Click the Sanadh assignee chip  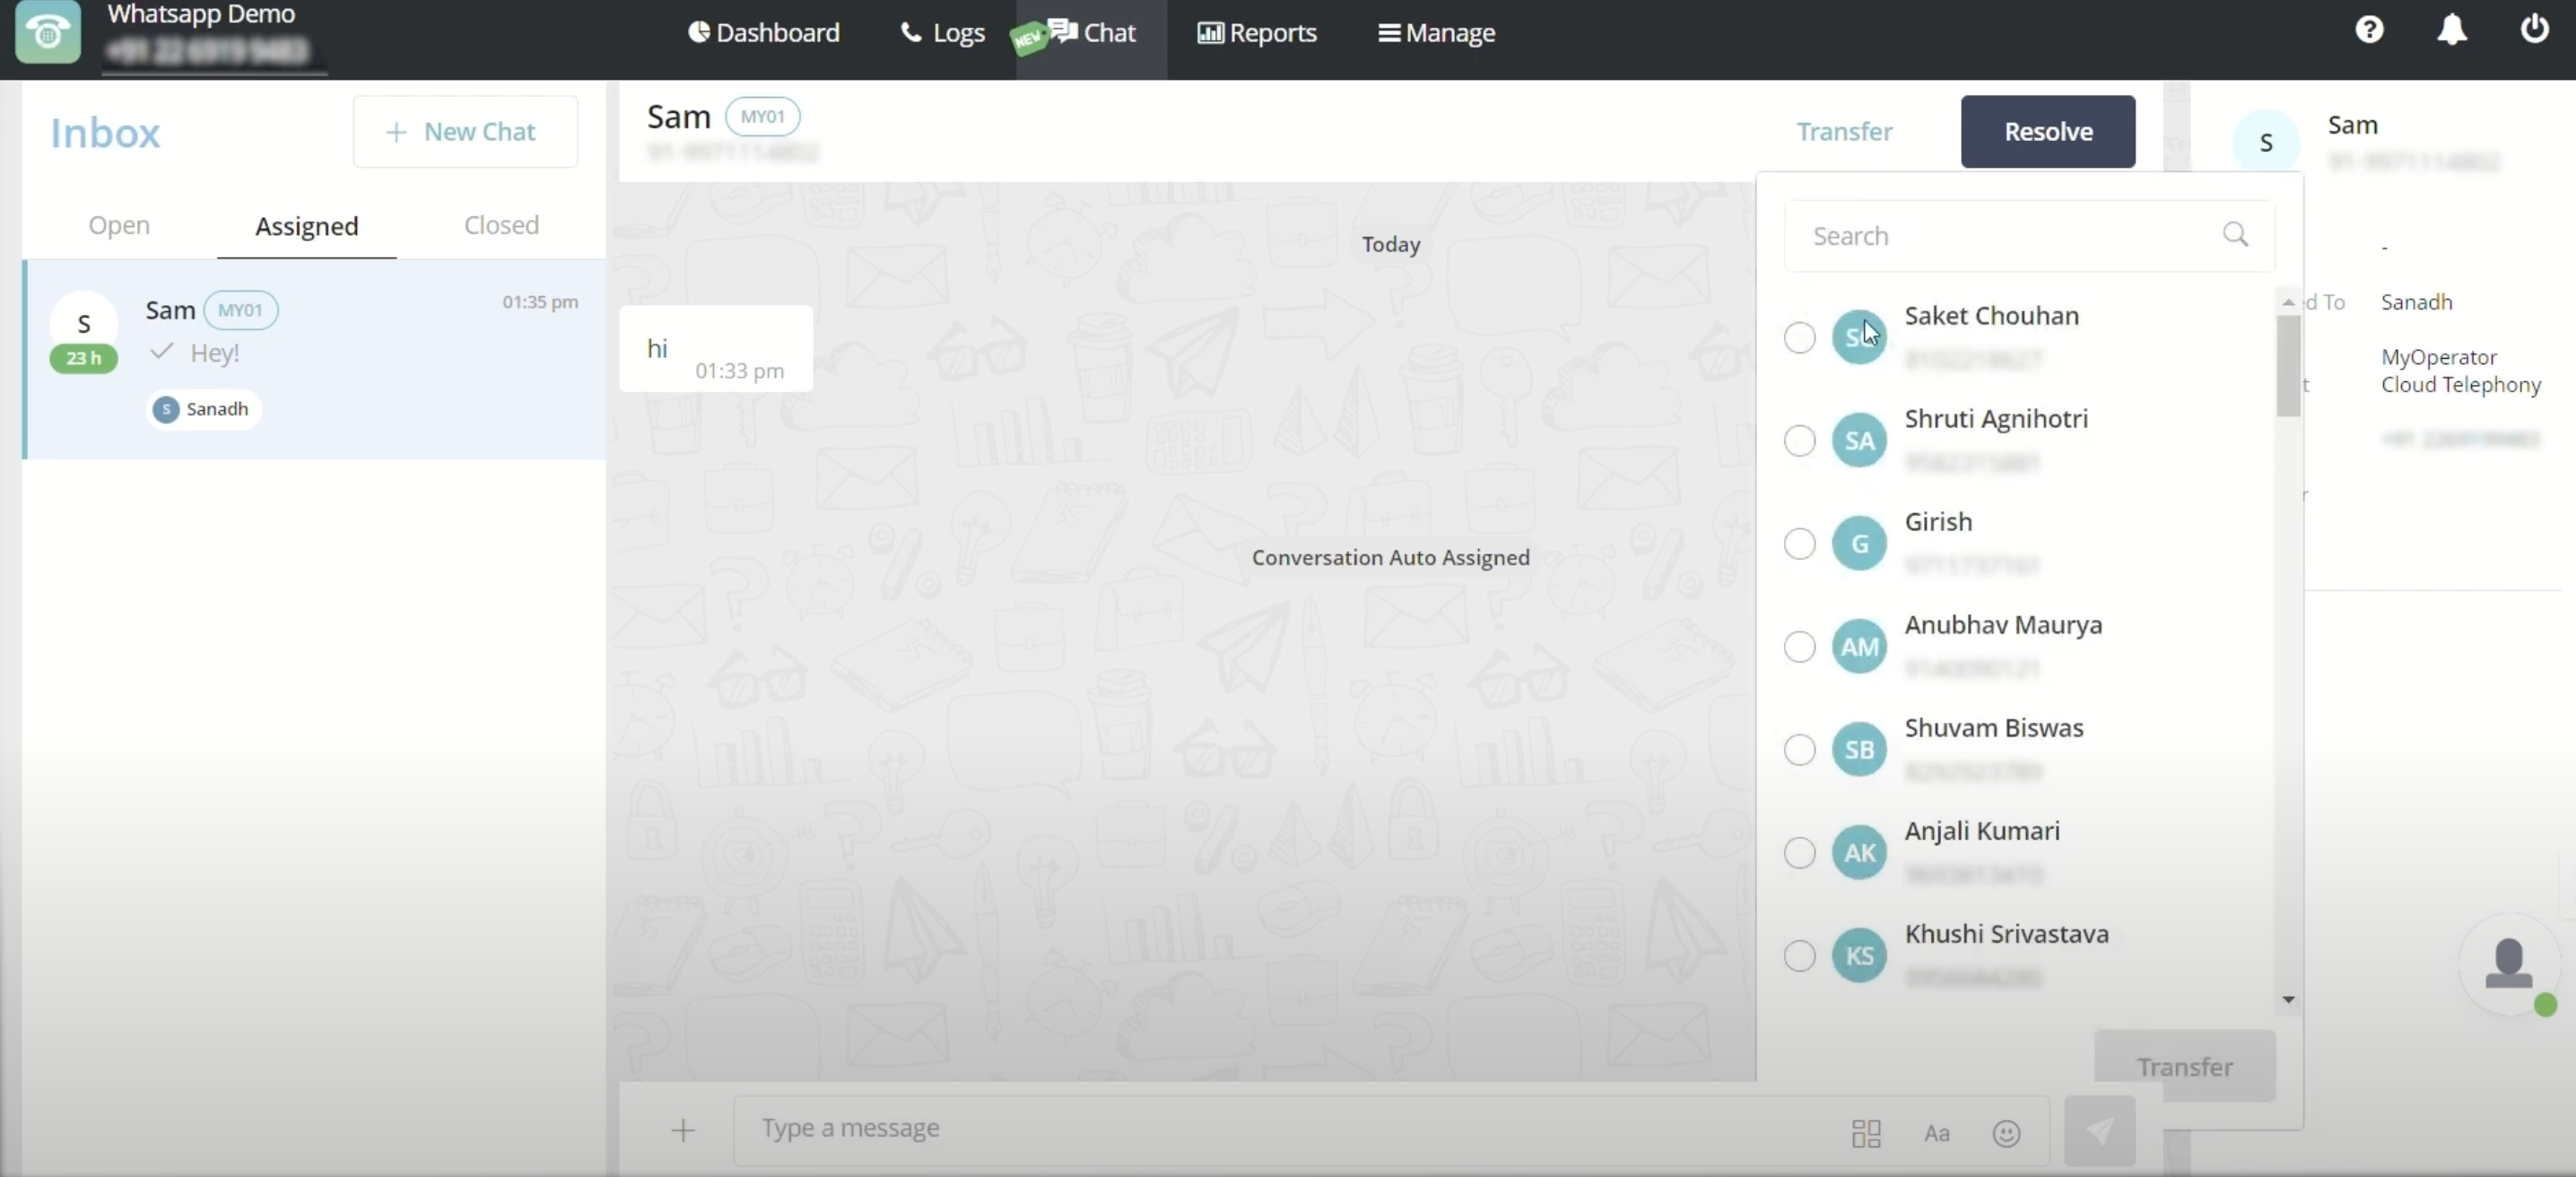203,409
